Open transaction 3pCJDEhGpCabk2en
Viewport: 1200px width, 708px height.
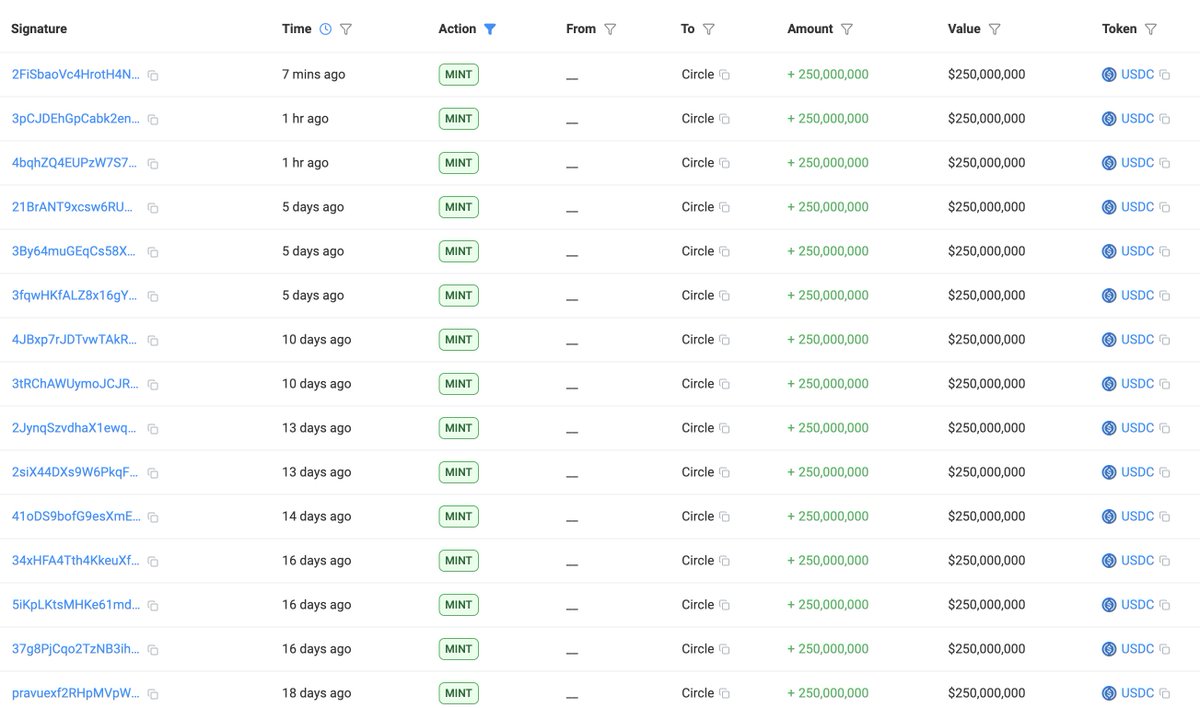[x=76, y=119]
